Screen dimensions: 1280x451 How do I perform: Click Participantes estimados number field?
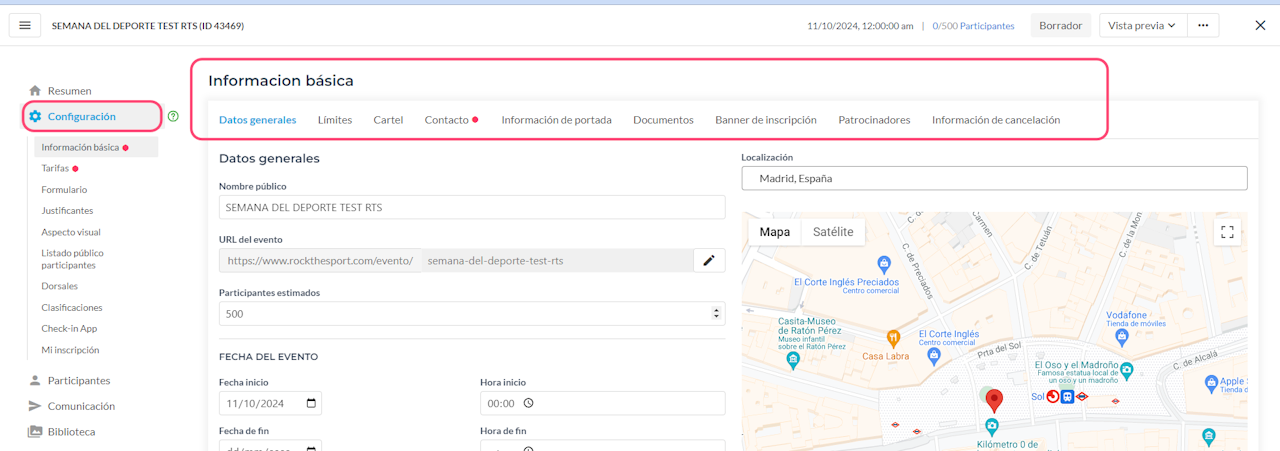click(x=472, y=314)
